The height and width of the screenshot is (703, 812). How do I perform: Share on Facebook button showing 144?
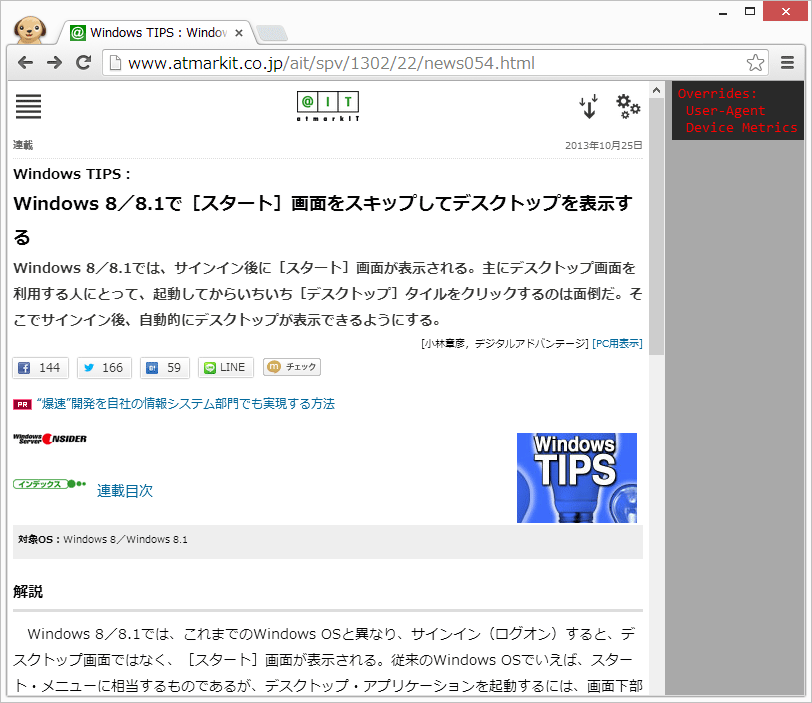click(40, 368)
